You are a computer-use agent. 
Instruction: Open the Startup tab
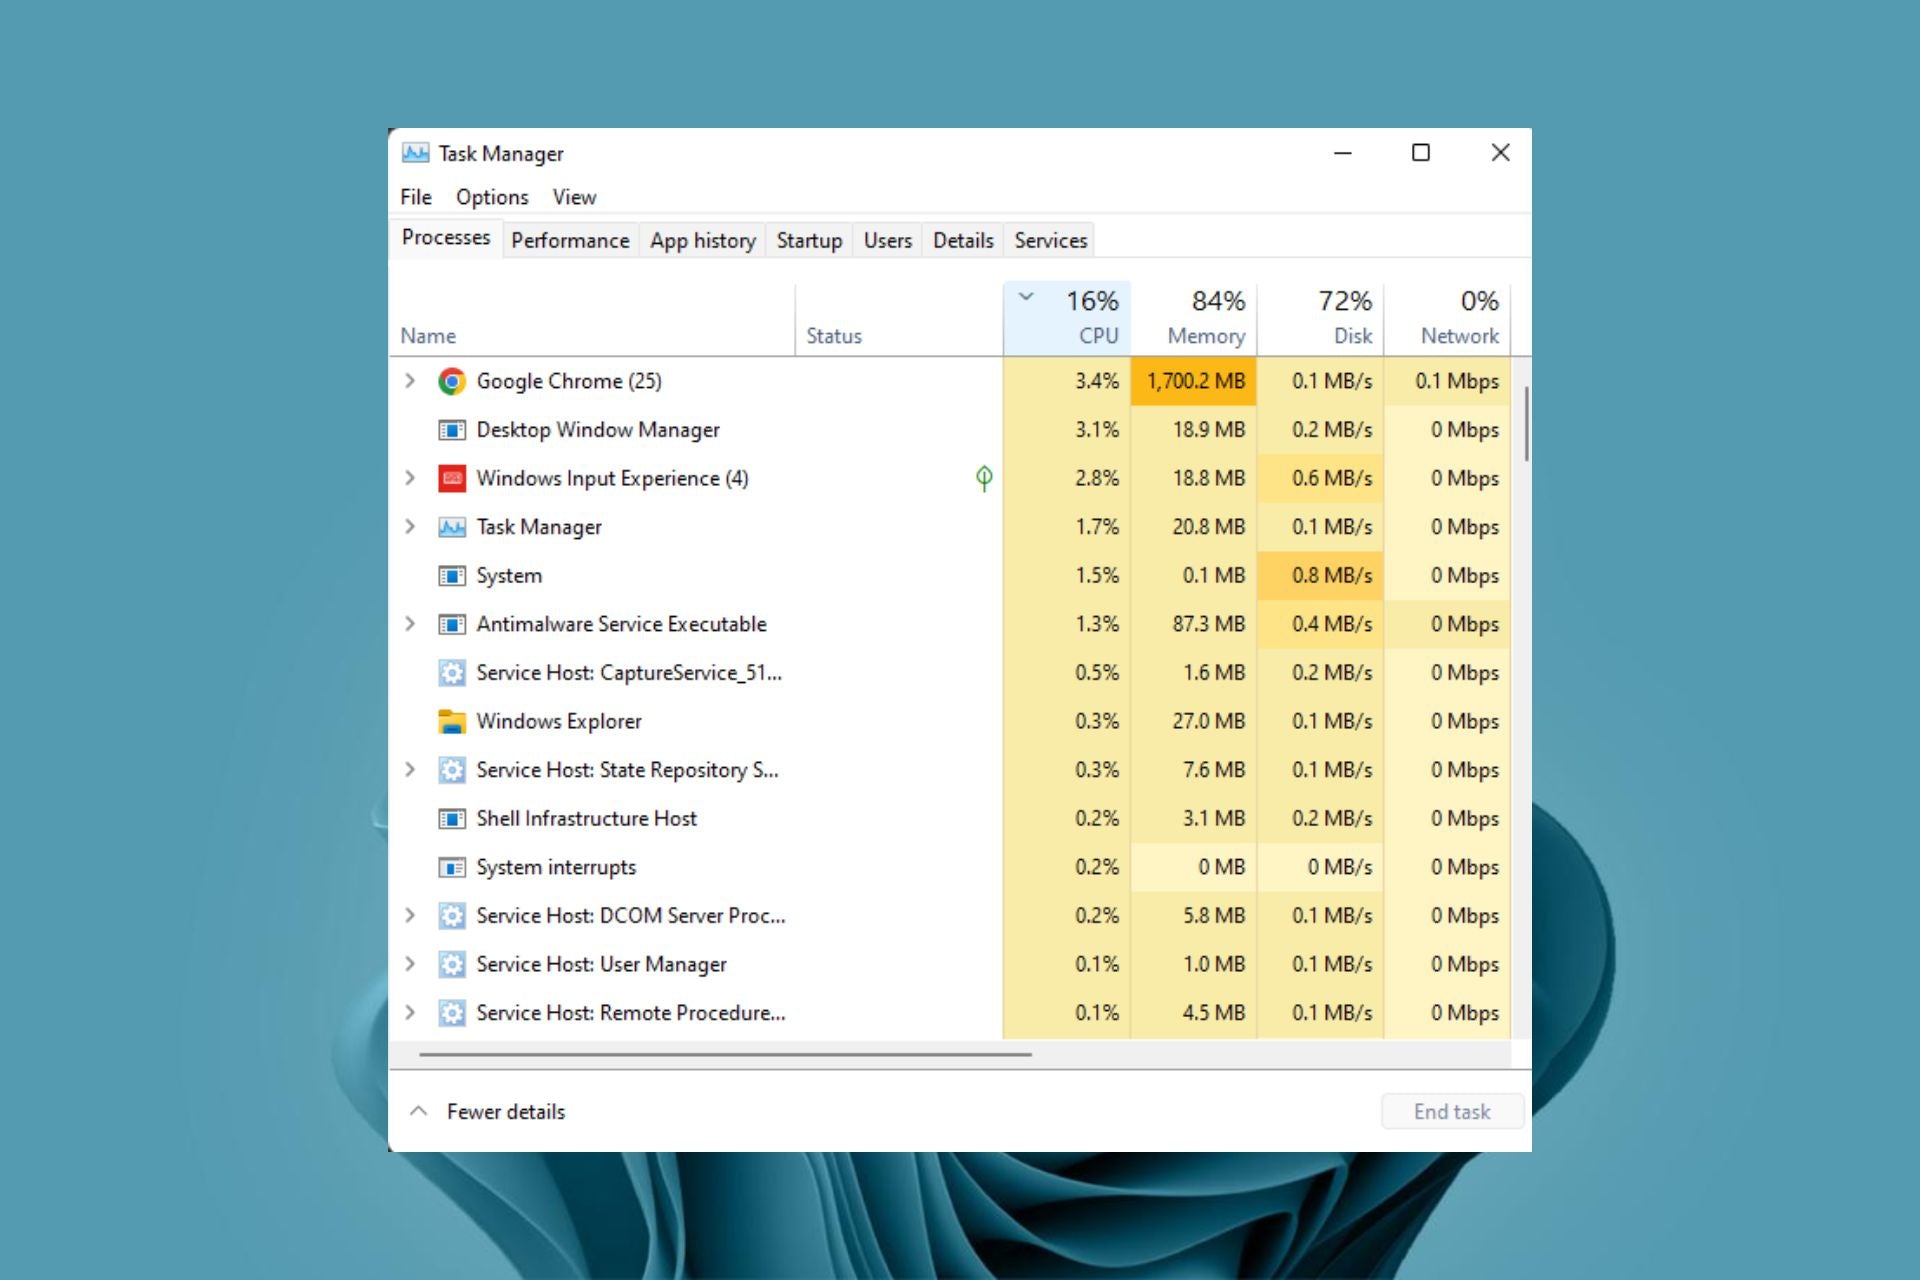(809, 240)
